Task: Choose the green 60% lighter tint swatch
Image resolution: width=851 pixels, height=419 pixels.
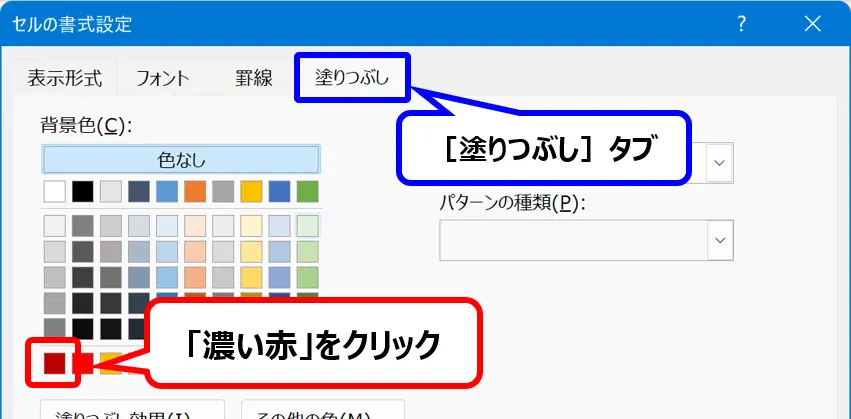Action: [308, 252]
